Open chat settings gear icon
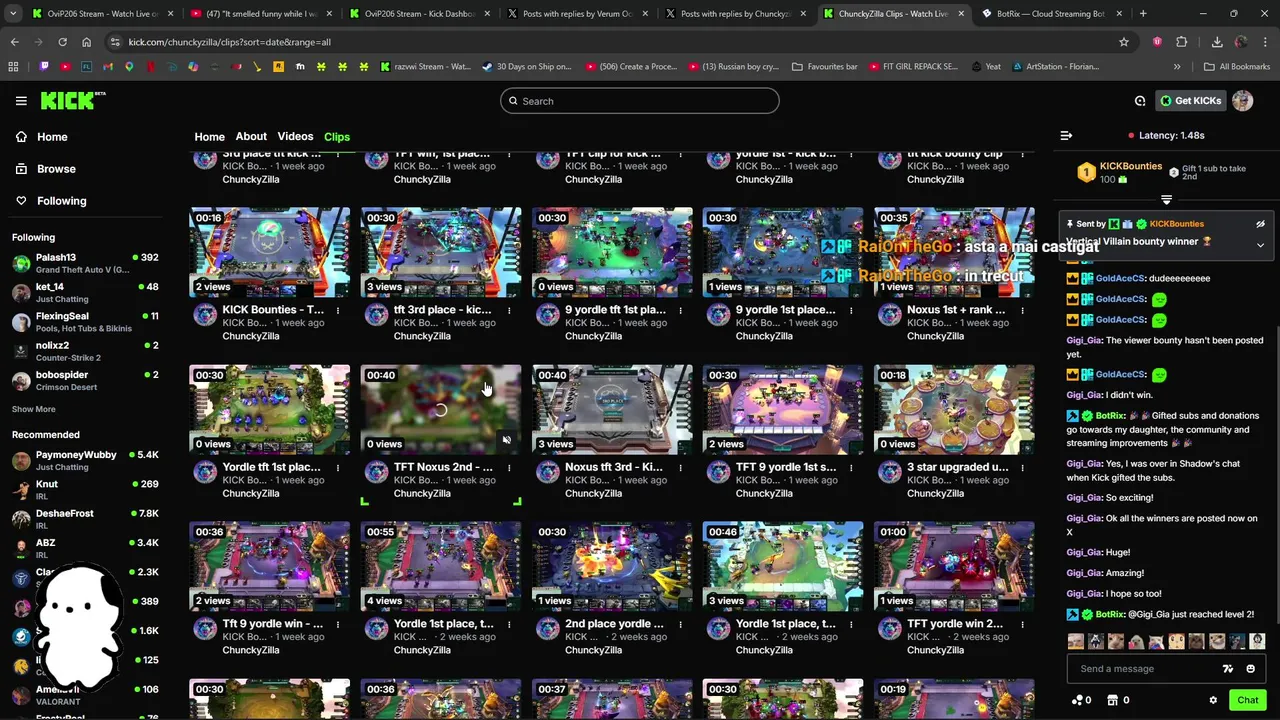 coord(1213,700)
